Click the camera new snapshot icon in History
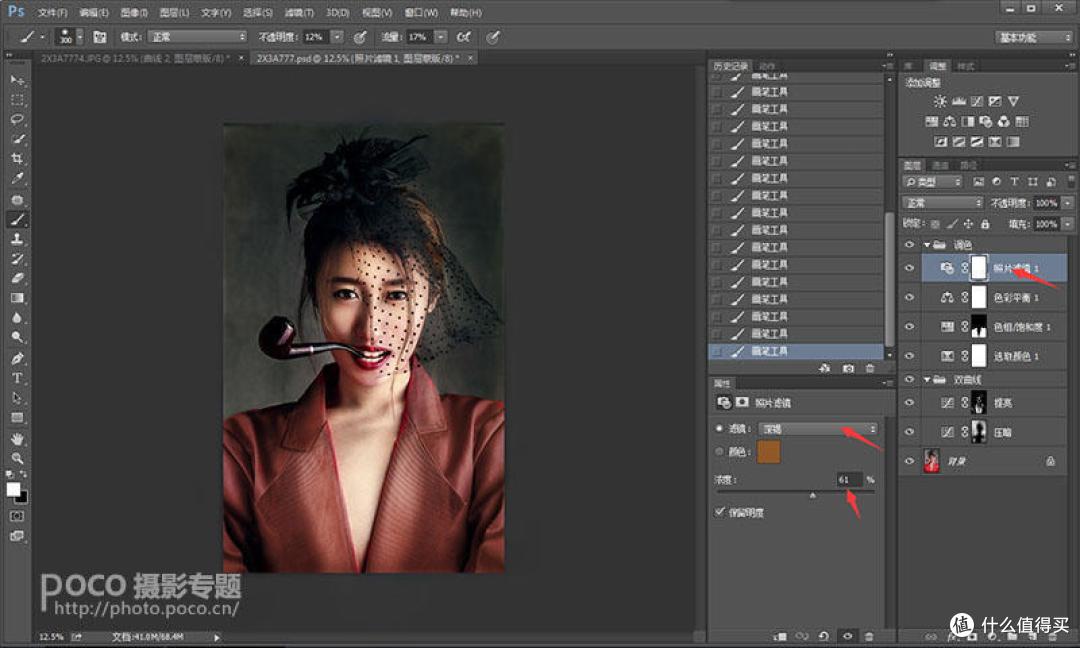 click(848, 368)
